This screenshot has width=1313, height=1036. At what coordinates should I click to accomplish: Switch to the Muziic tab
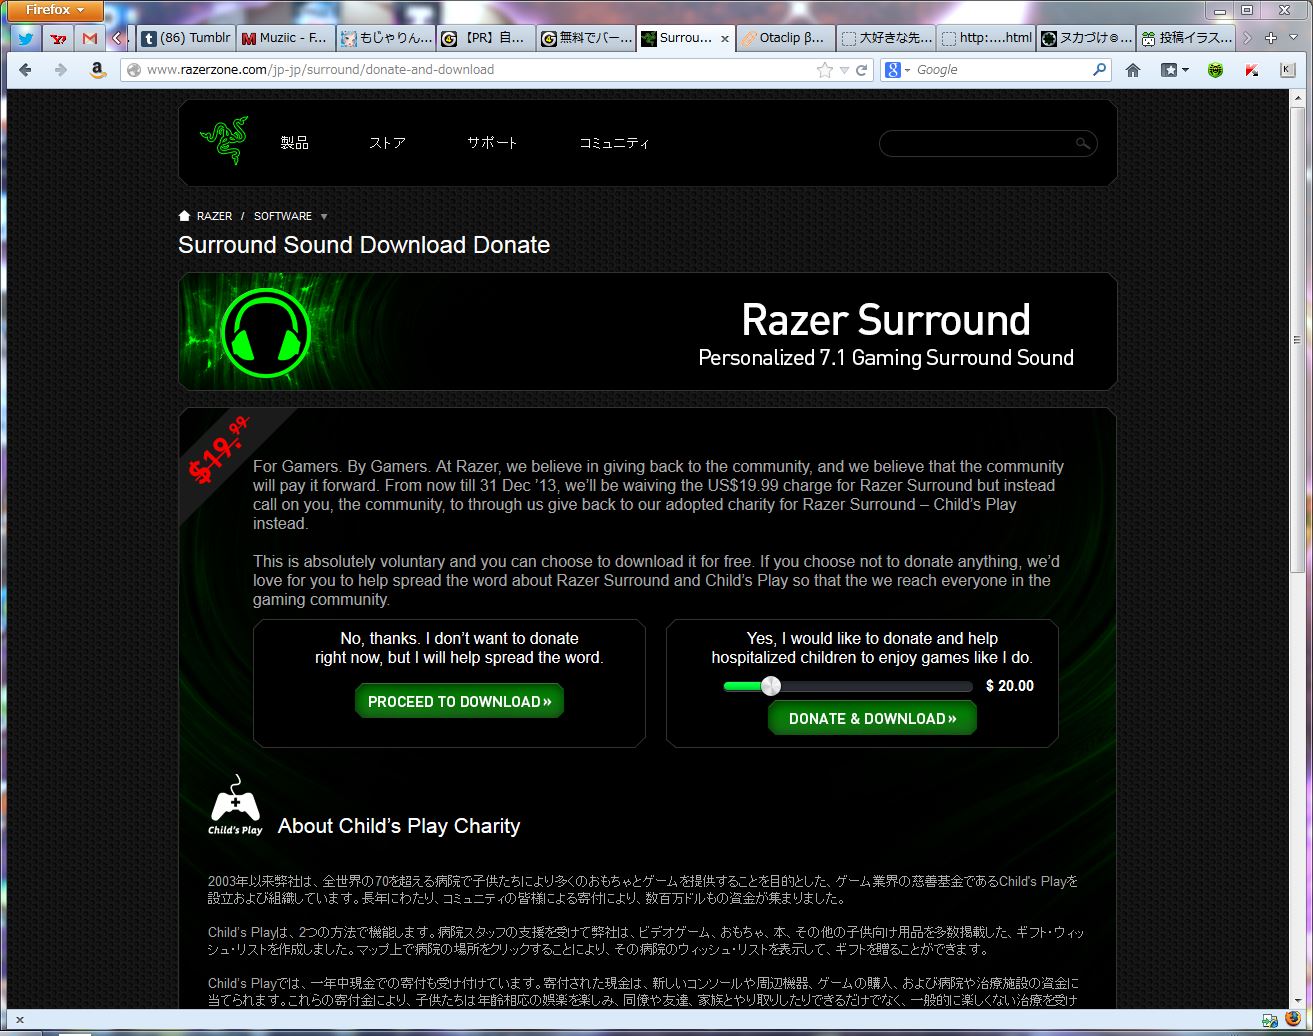coord(286,39)
